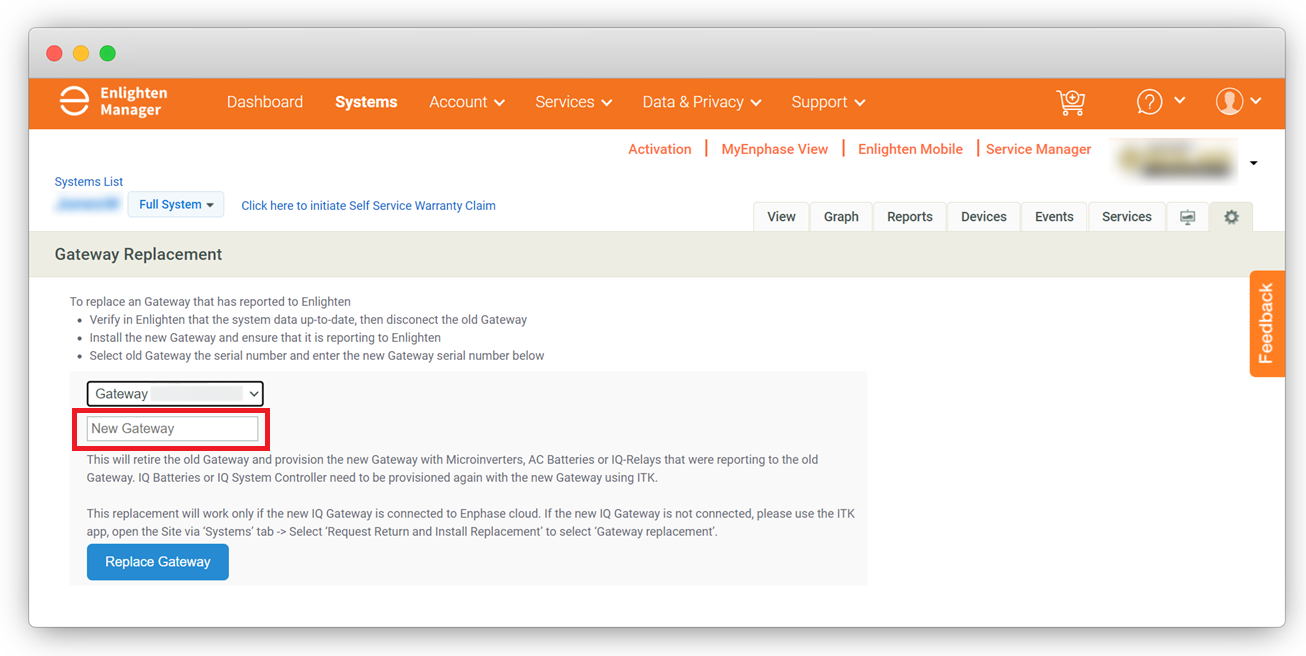Image resolution: width=1306 pixels, height=656 pixels.
Task: Focus the New Gateway serial field
Action: click(x=172, y=429)
